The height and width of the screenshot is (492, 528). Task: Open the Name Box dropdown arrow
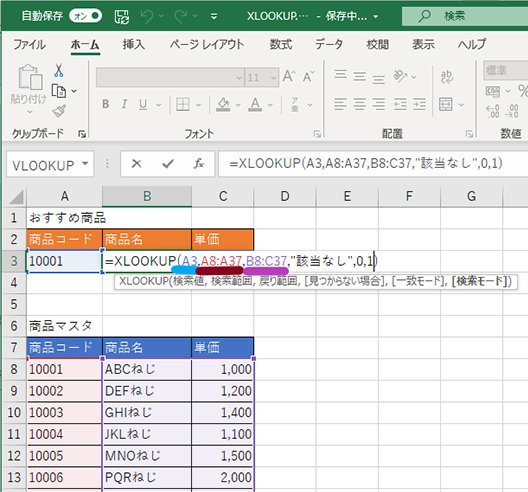click(85, 164)
